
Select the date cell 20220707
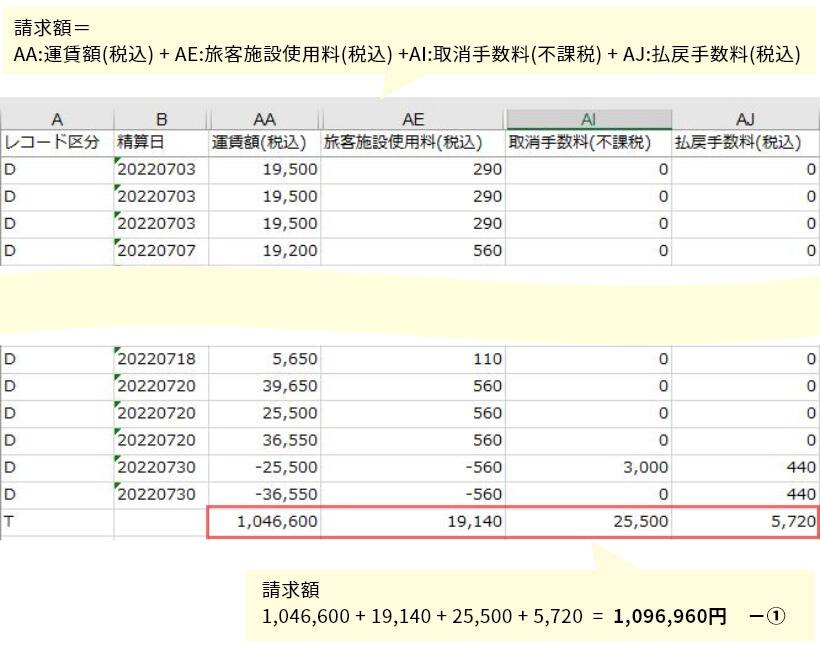coord(161,251)
